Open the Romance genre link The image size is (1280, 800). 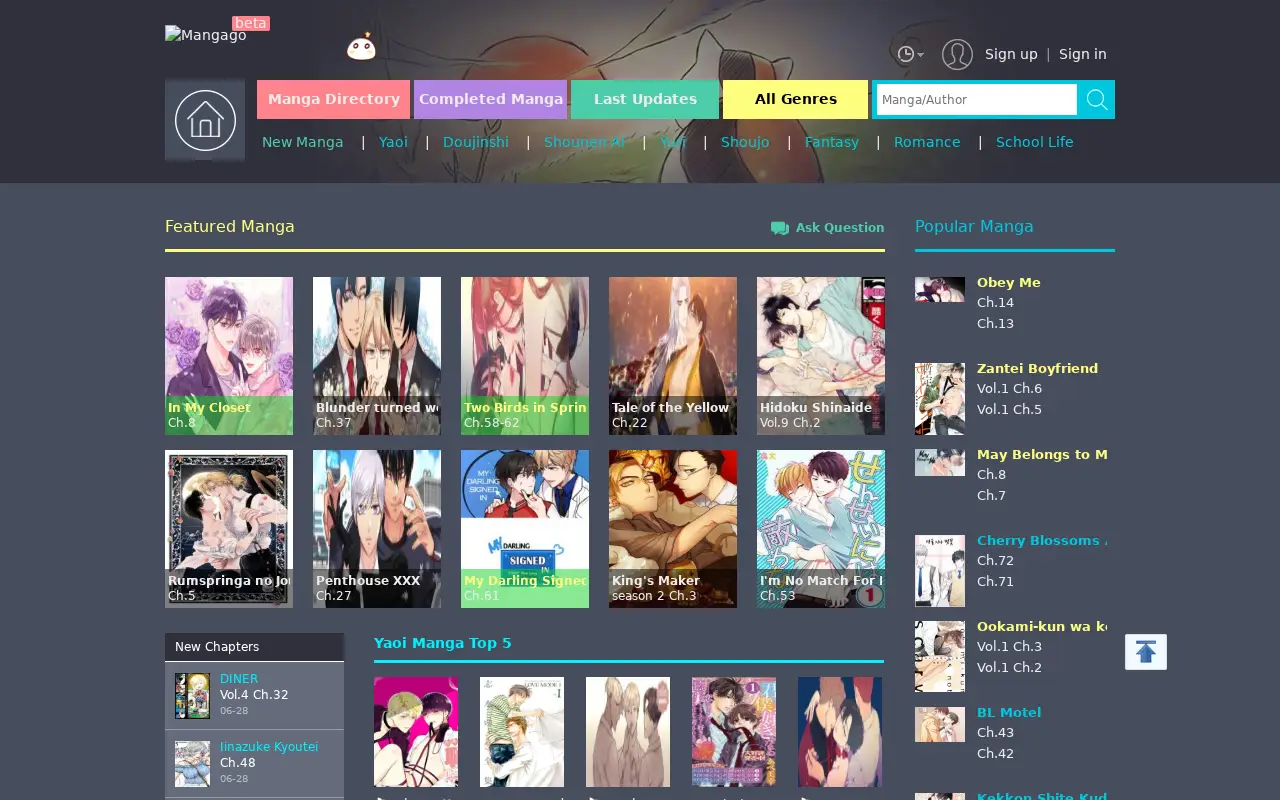927,142
